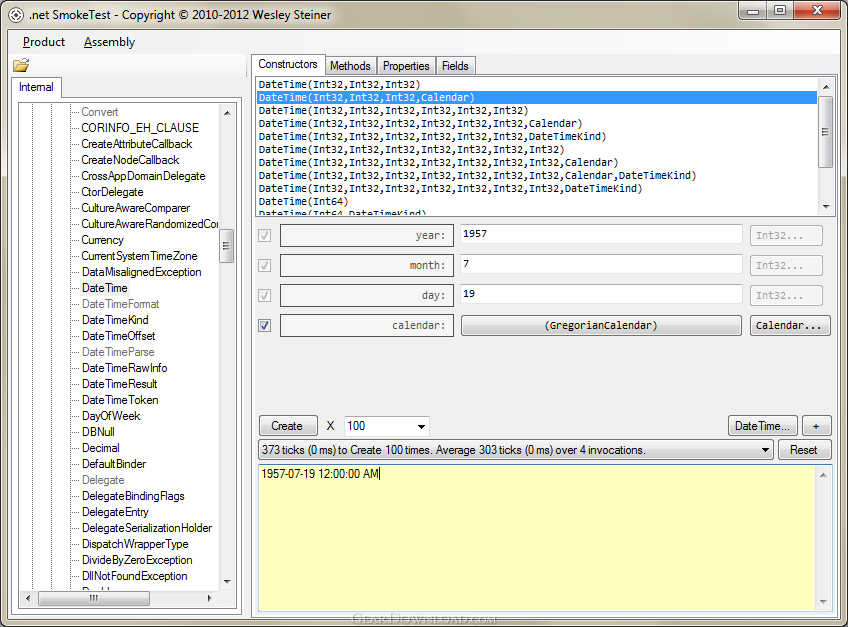Toggle the year parameter checkbox

[x=264, y=235]
